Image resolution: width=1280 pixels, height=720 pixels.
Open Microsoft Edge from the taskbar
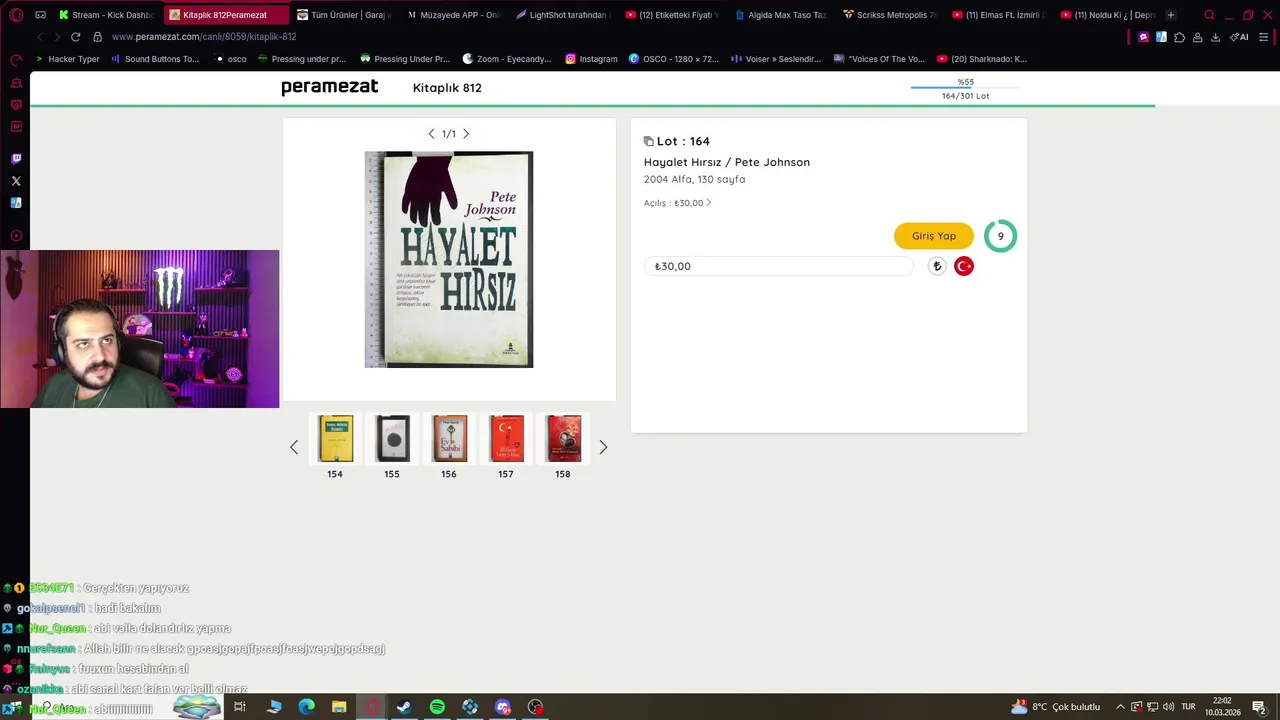pyautogui.click(x=306, y=707)
